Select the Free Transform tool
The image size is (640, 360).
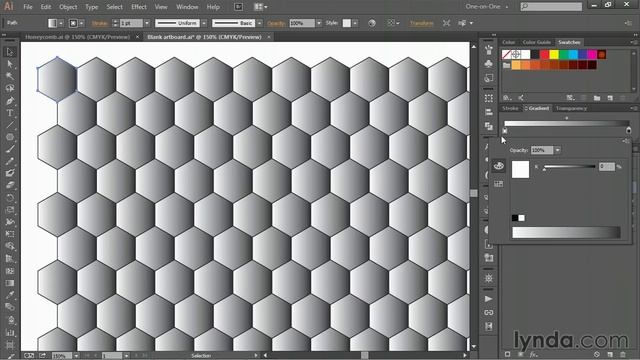(x=10, y=234)
